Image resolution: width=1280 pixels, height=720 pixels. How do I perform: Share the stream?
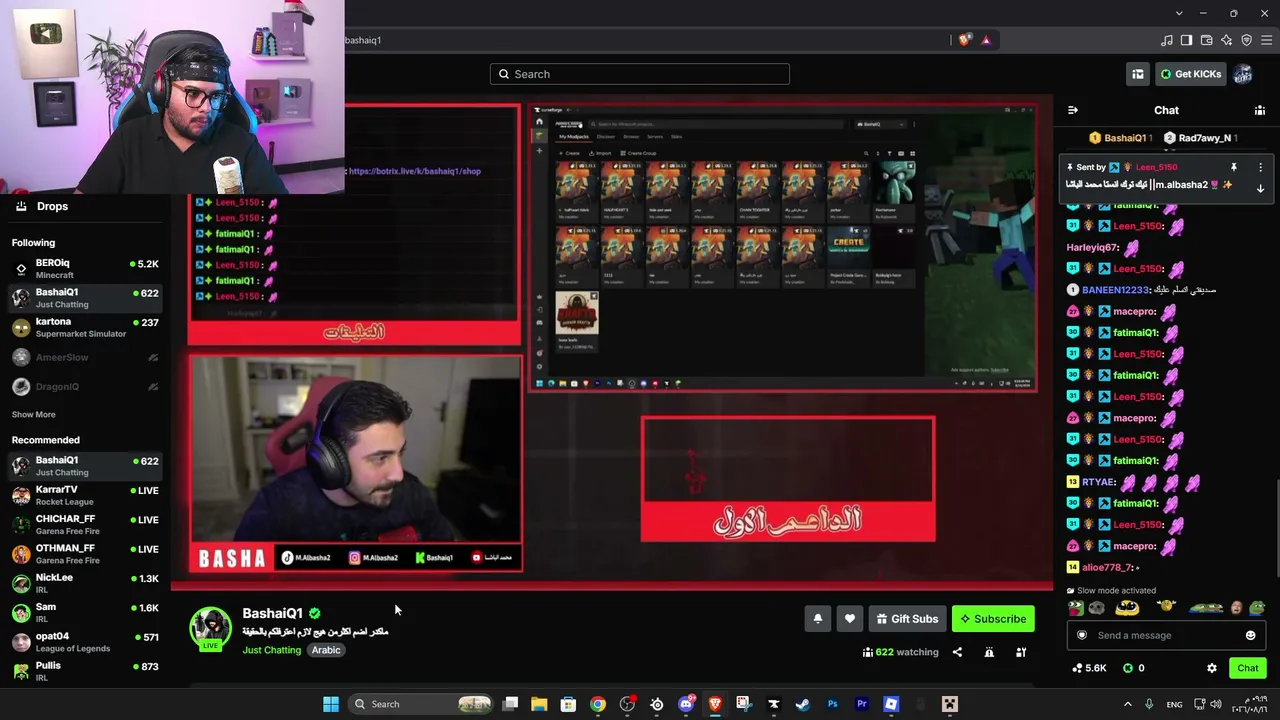pos(957,652)
